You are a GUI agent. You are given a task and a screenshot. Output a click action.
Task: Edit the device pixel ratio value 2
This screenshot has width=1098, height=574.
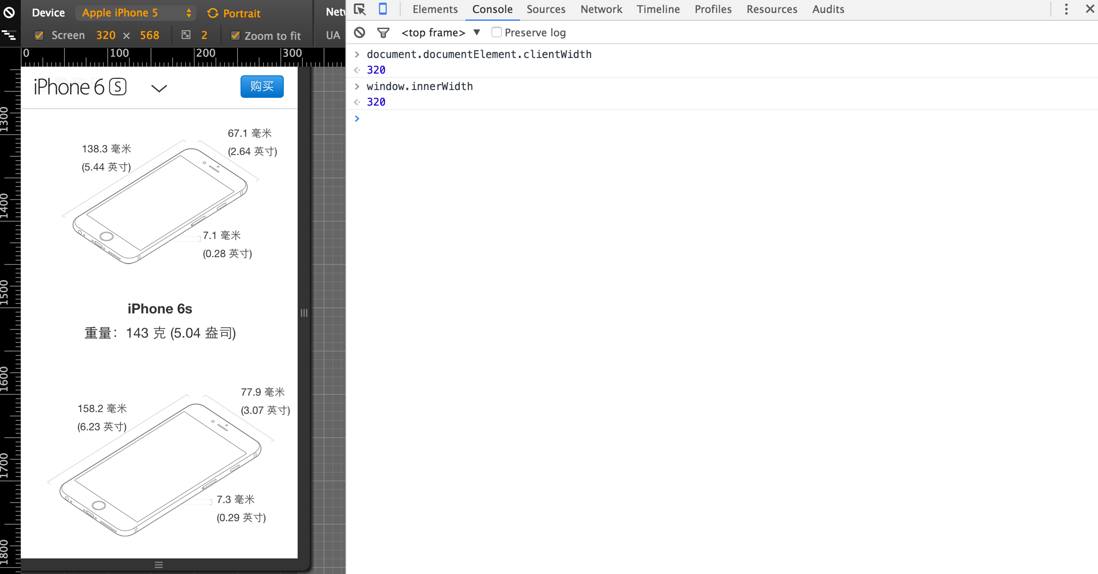click(204, 35)
